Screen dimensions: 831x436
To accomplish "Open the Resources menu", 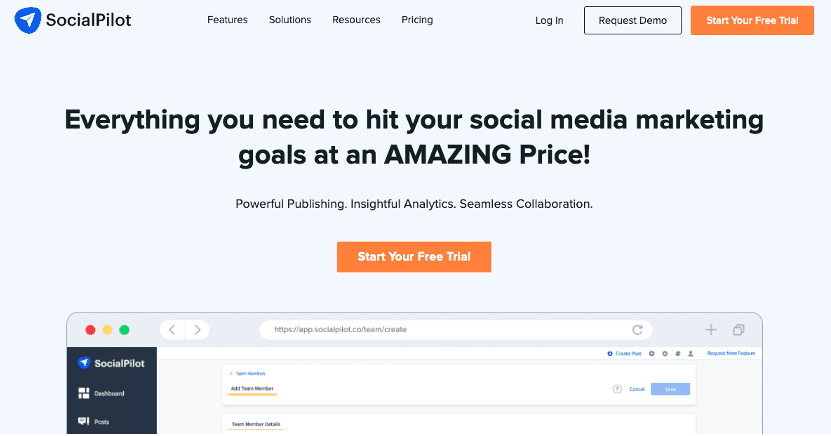I will tap(356, 20).
